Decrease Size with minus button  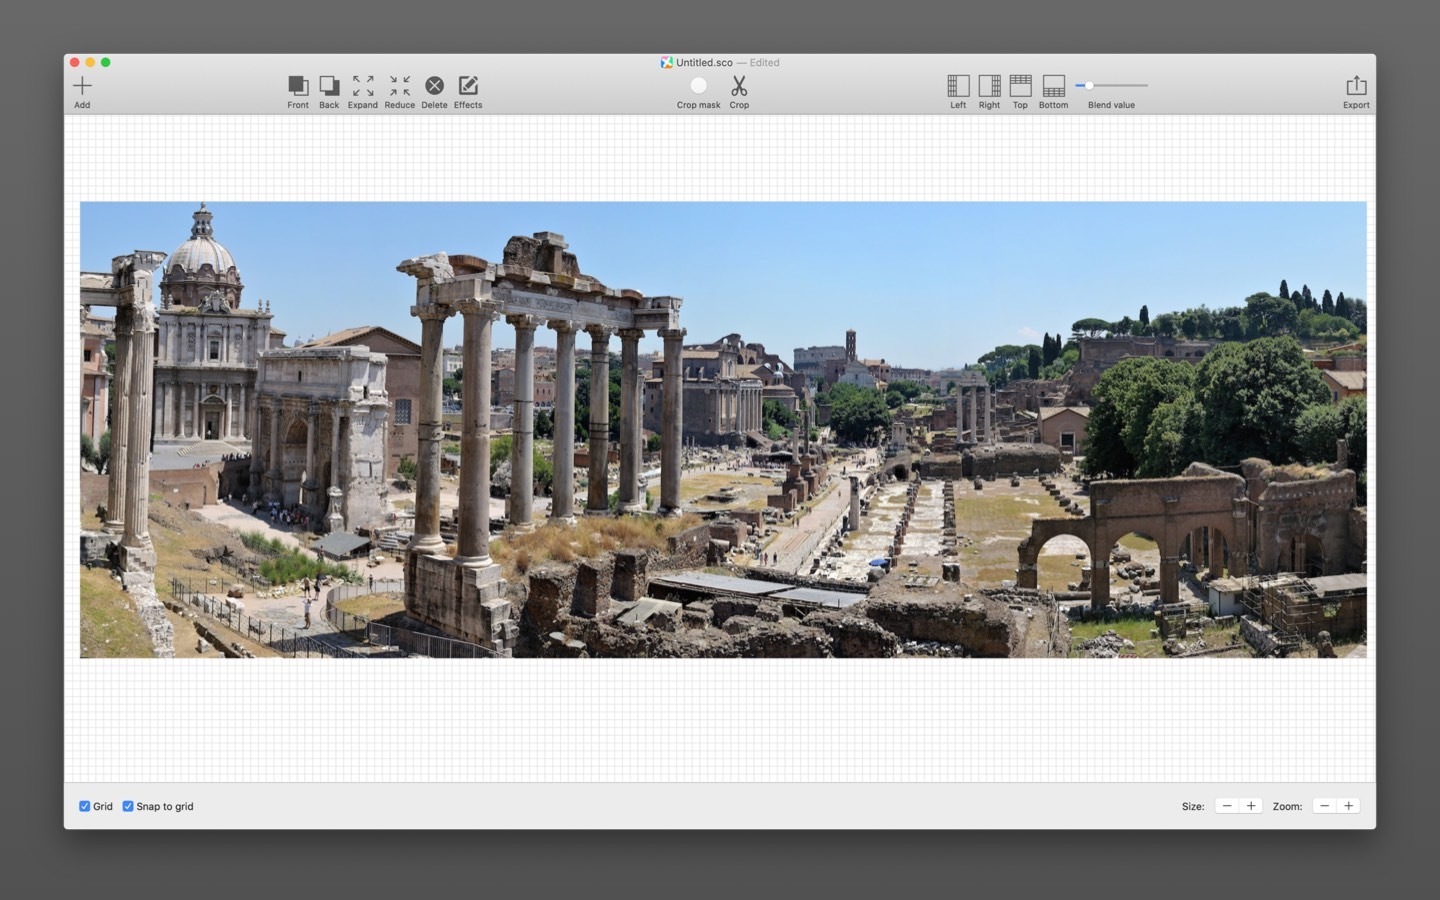(x=1227, y=806)
